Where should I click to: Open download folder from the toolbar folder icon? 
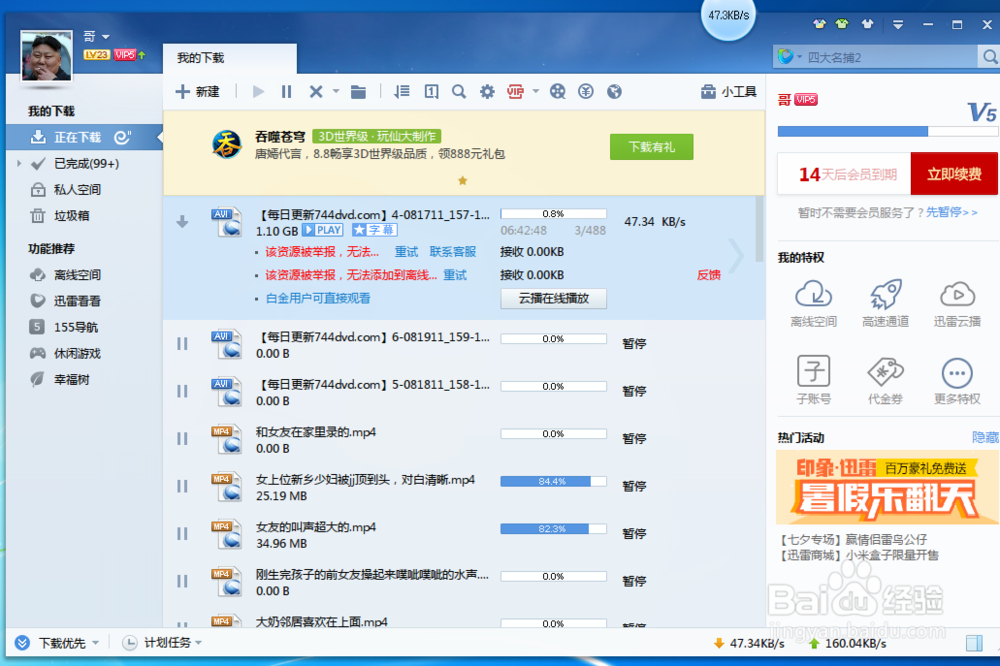pyautogui.click(x=358, y=92)
